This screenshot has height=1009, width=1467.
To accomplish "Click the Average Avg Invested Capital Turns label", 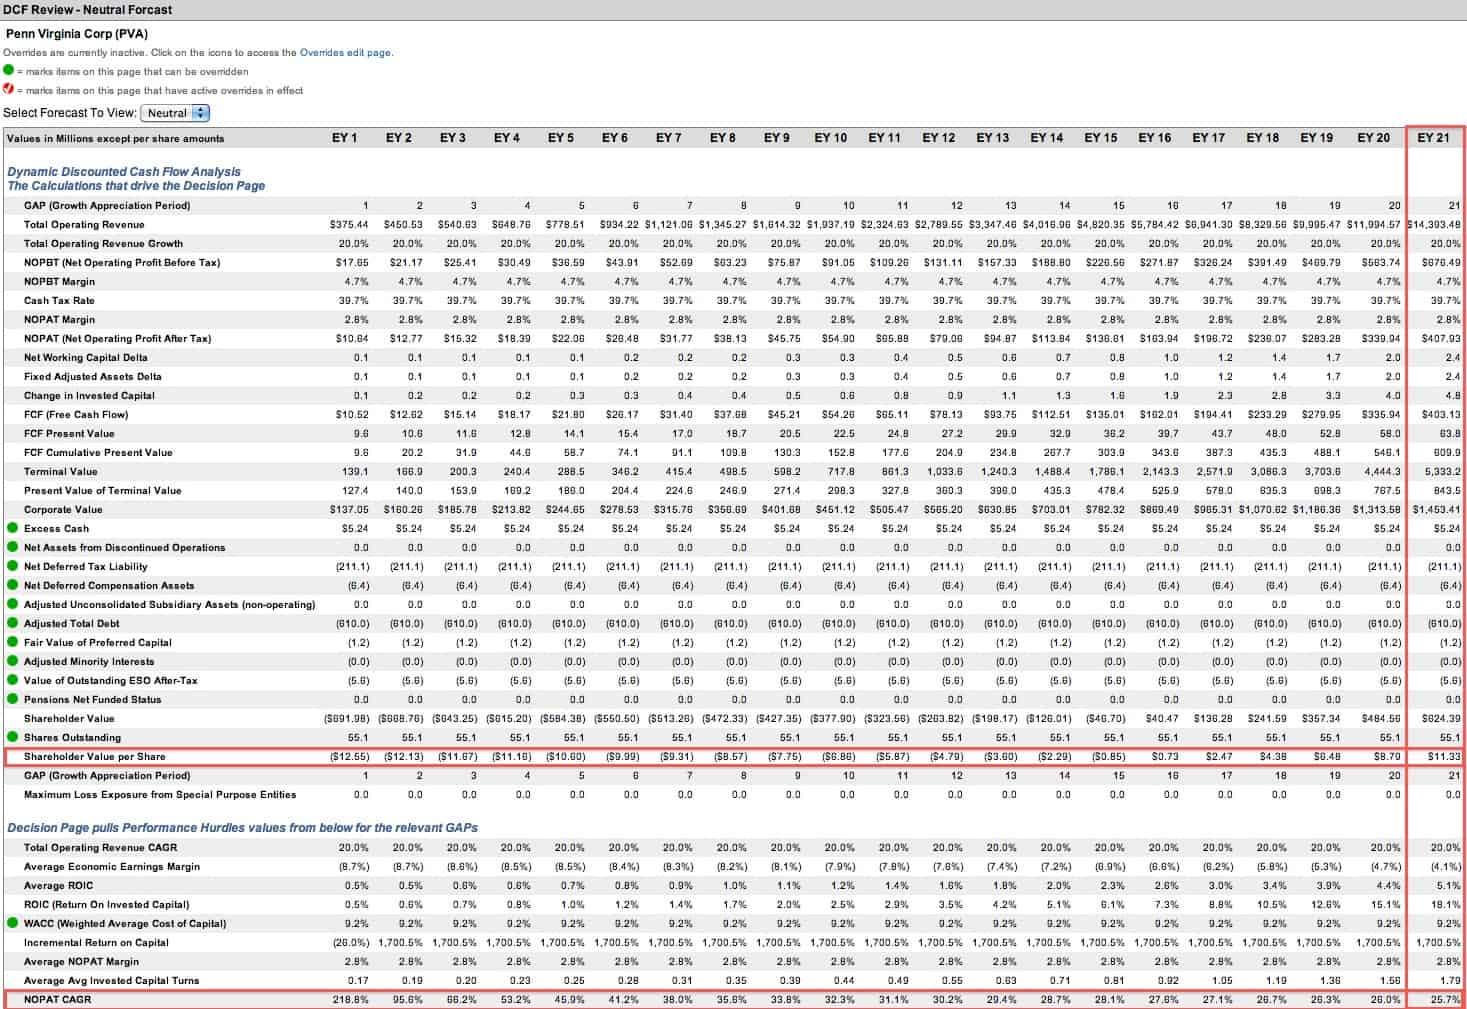I will pyautogui.click(x=111, y=980).
